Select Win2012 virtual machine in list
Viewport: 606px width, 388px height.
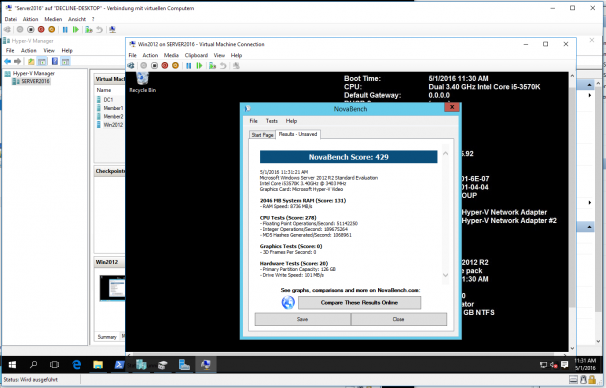click(x=113, y=125)
